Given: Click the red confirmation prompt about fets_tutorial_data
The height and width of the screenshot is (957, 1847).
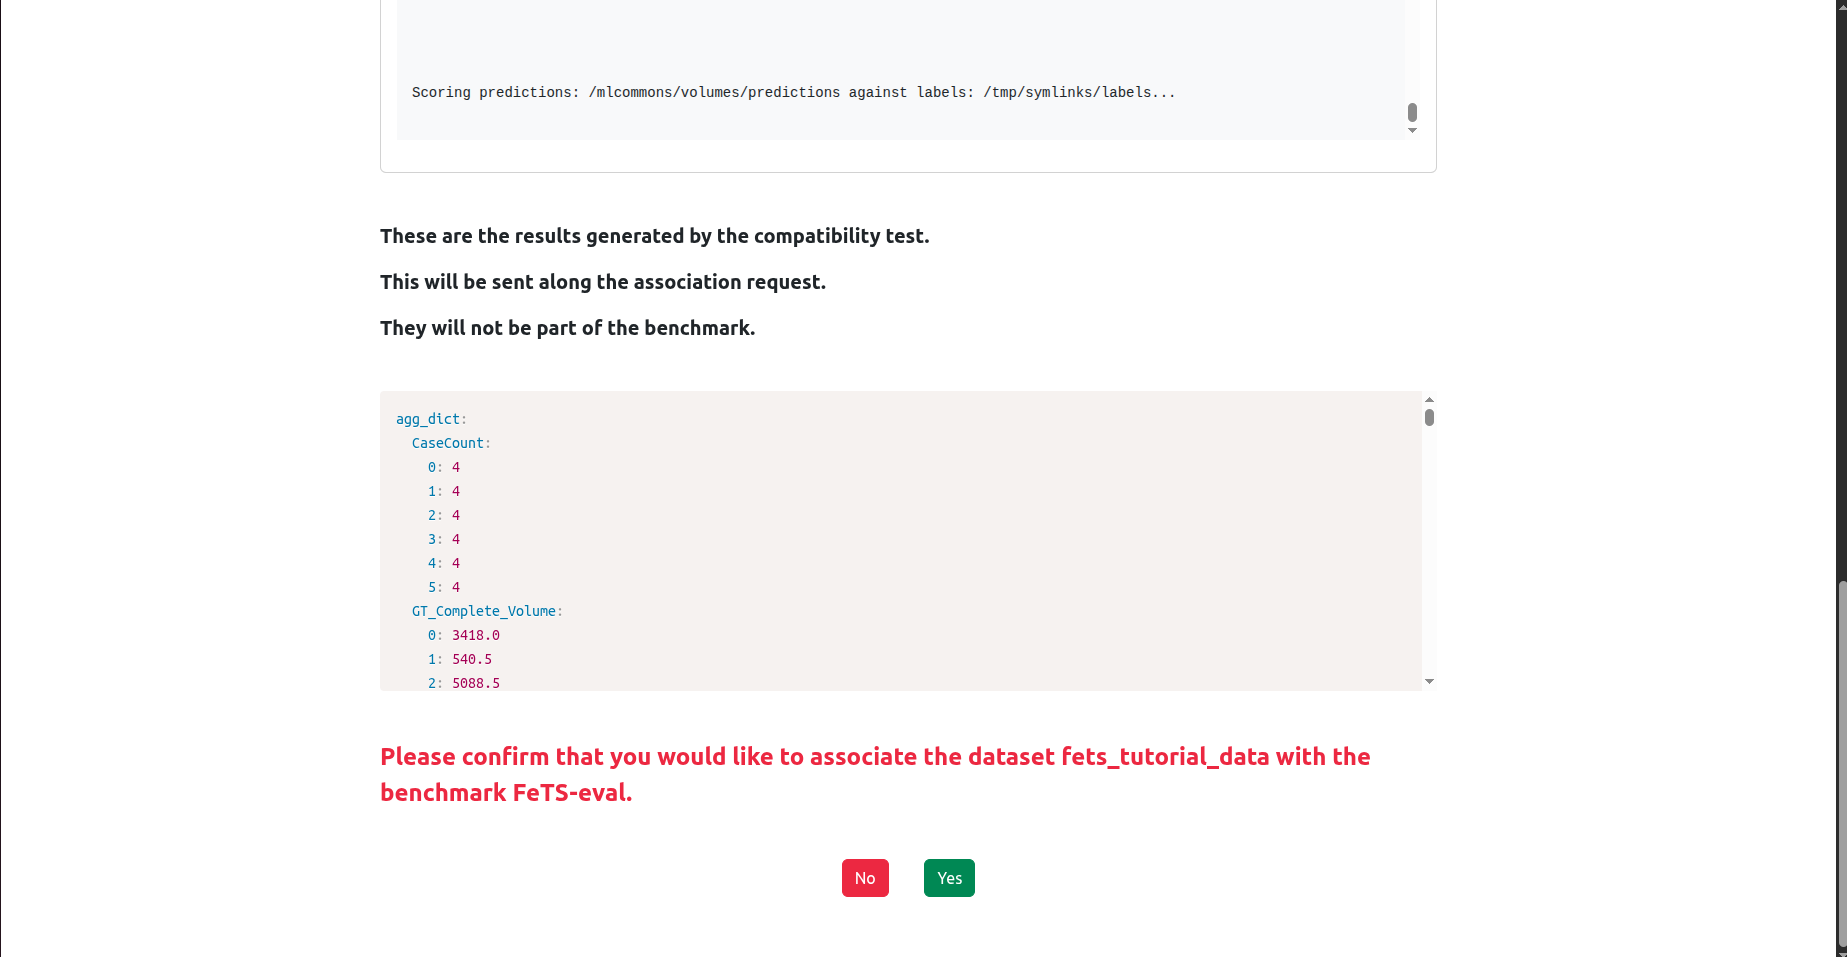Looking at the screenshot, I should coord(875,774).
